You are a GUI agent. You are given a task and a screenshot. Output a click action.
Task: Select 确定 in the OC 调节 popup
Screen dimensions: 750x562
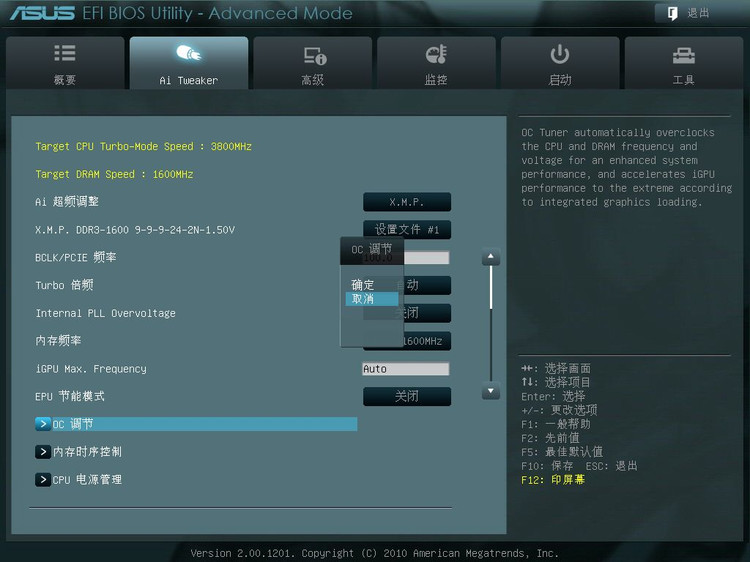coord(363,285)
